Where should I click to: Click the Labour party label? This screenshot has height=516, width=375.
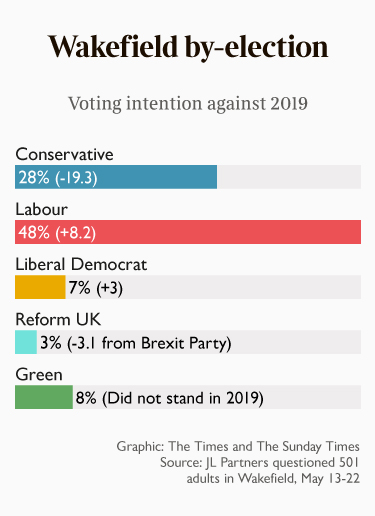(x=42, y=209)
